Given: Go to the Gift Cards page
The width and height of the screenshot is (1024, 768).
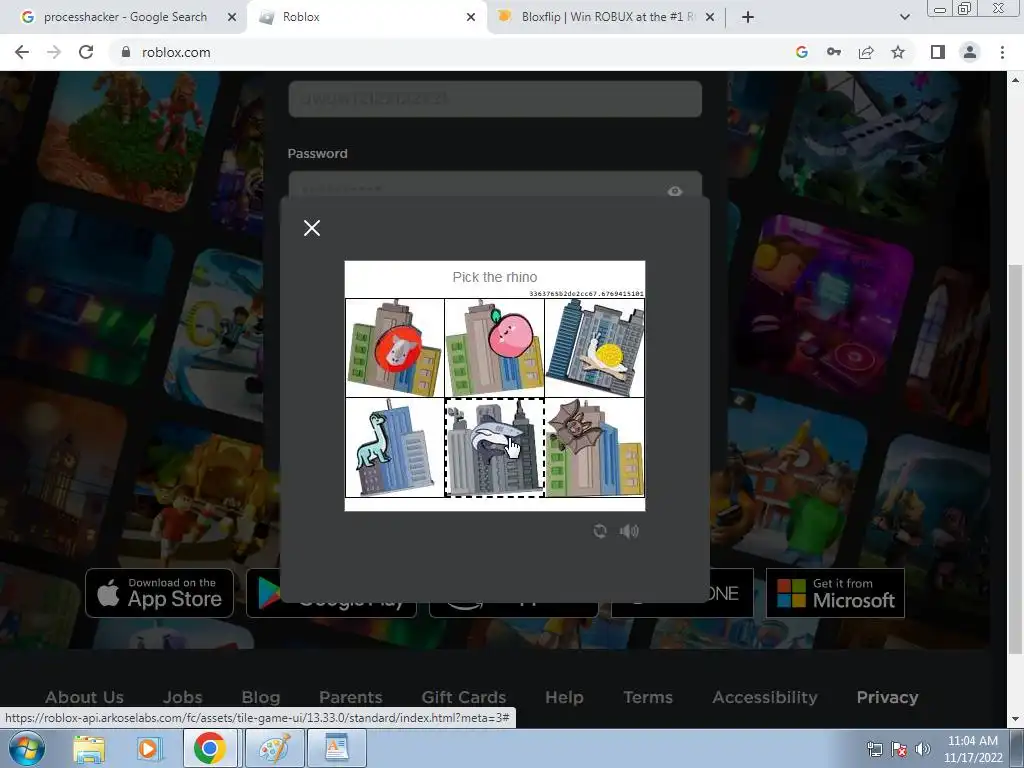Looking at the screenshot, I should 464,697.
